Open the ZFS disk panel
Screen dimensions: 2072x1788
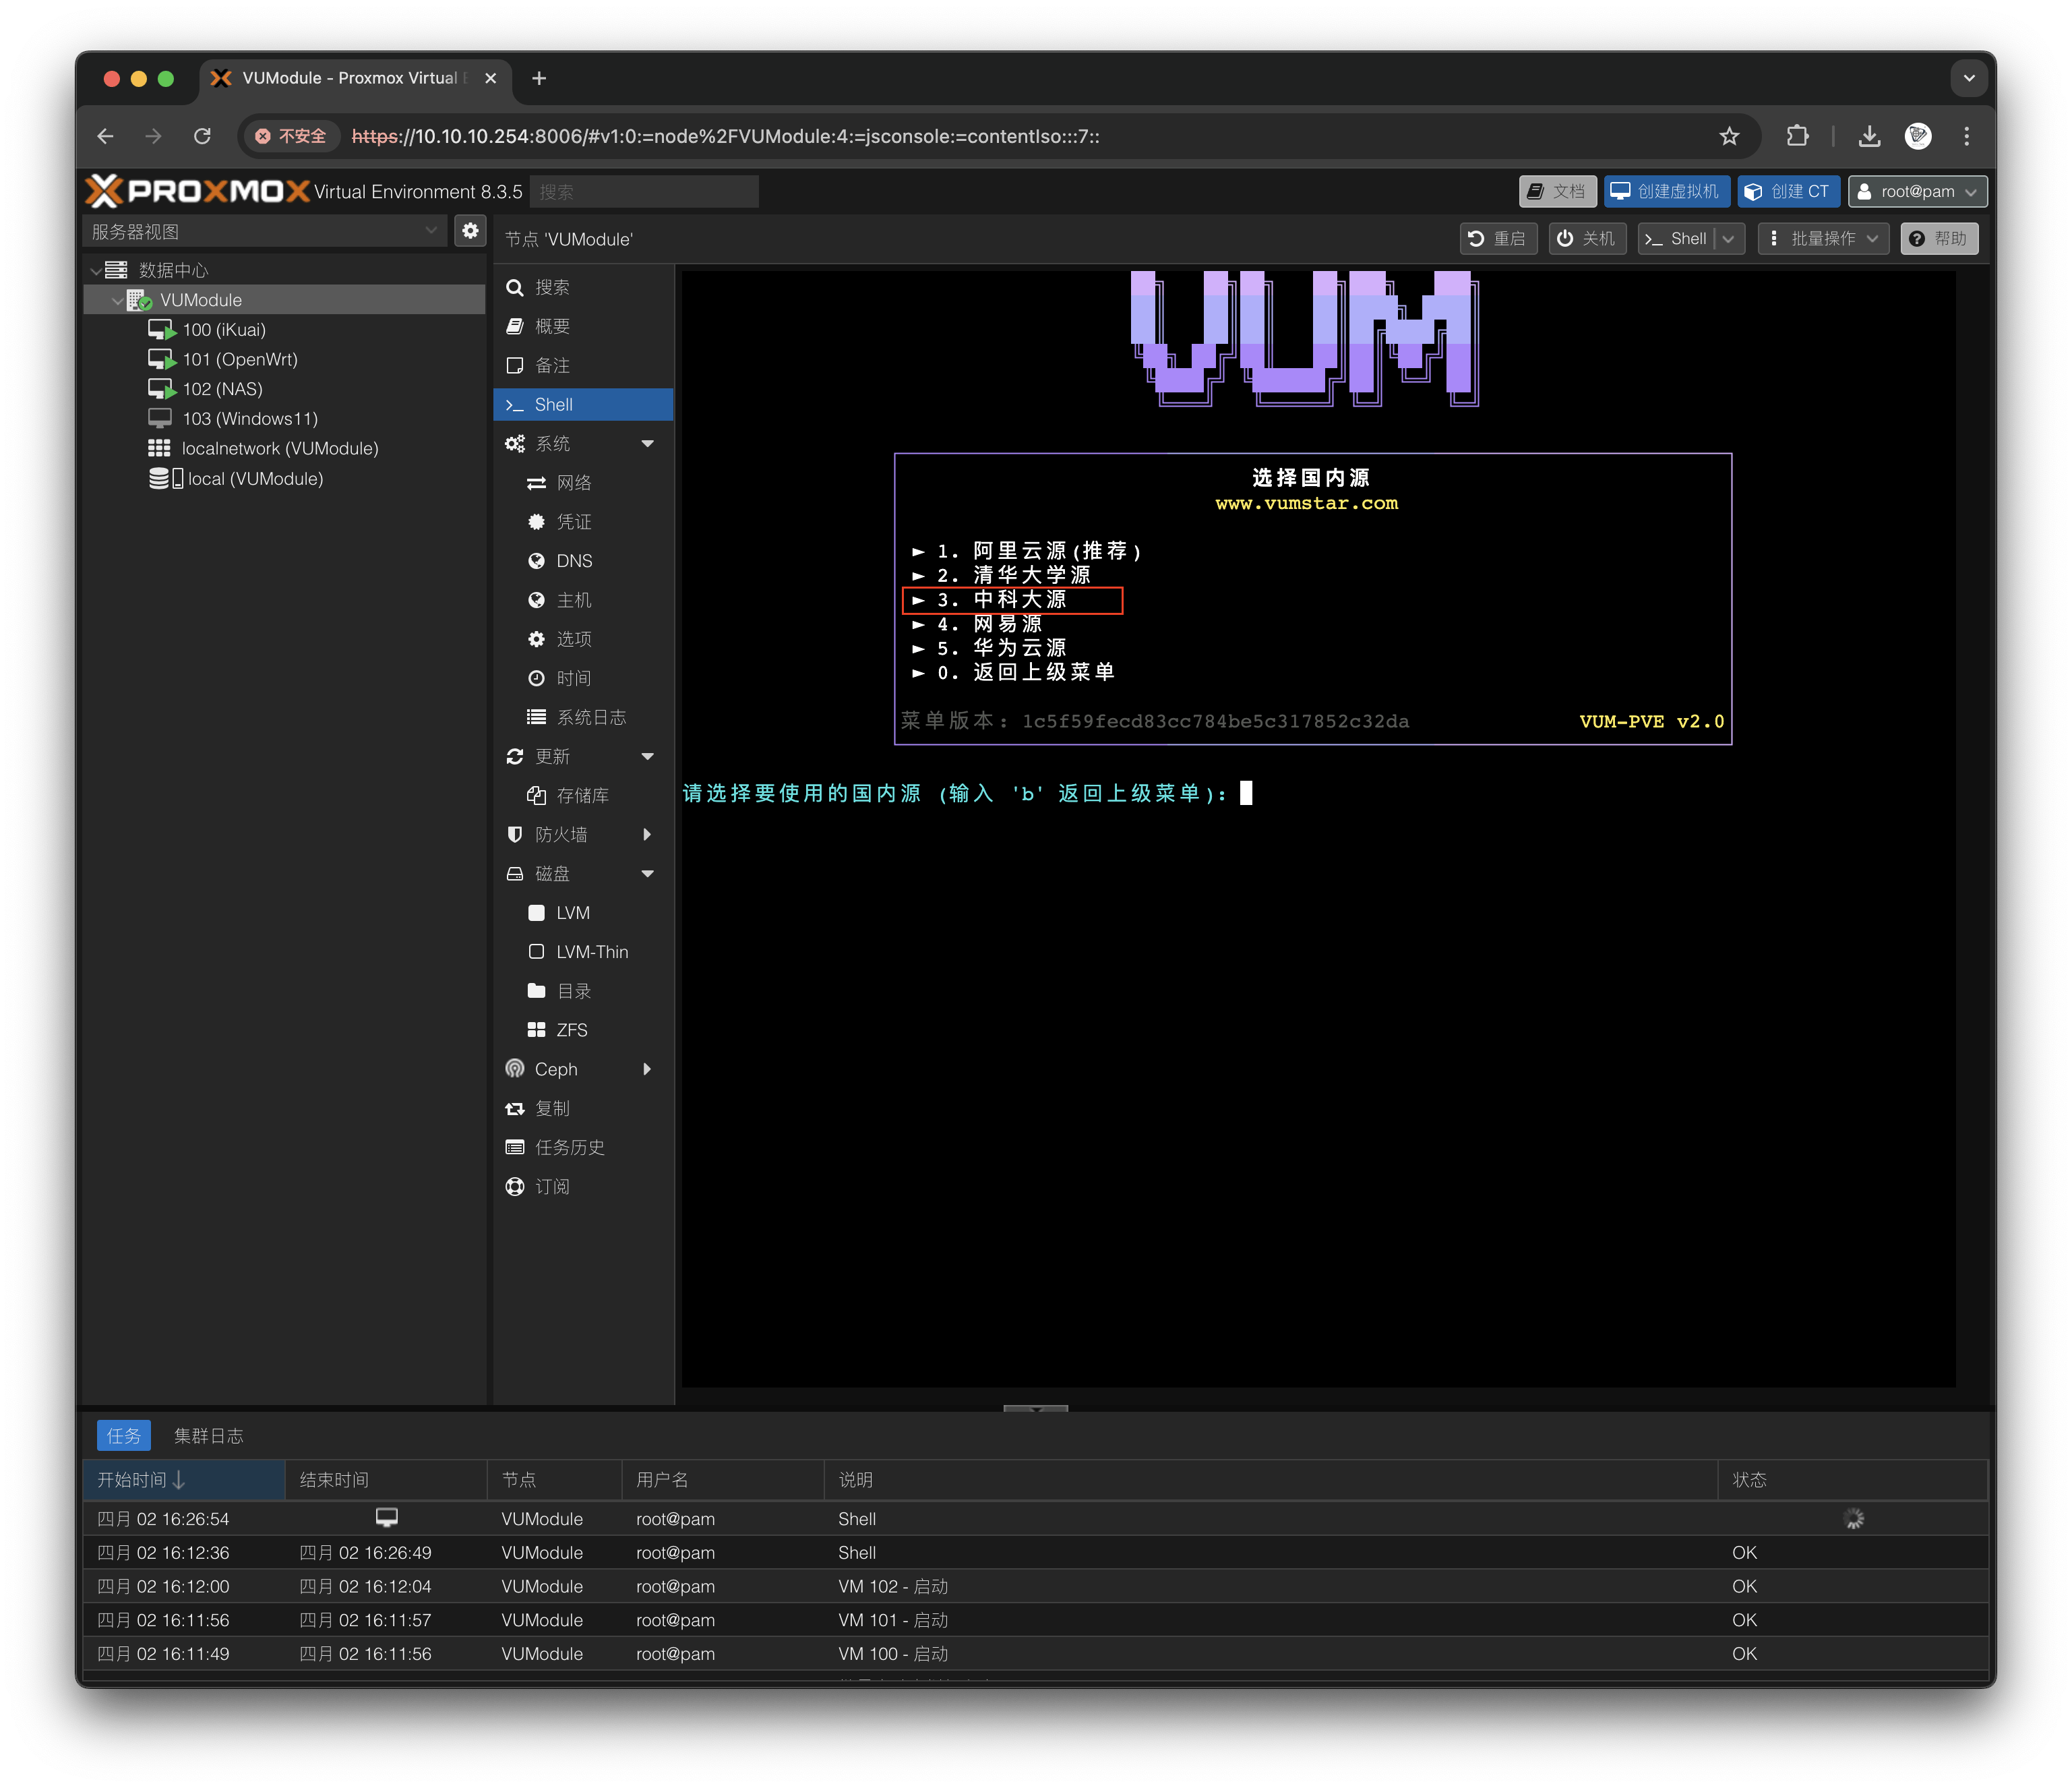pos(572,1029)
